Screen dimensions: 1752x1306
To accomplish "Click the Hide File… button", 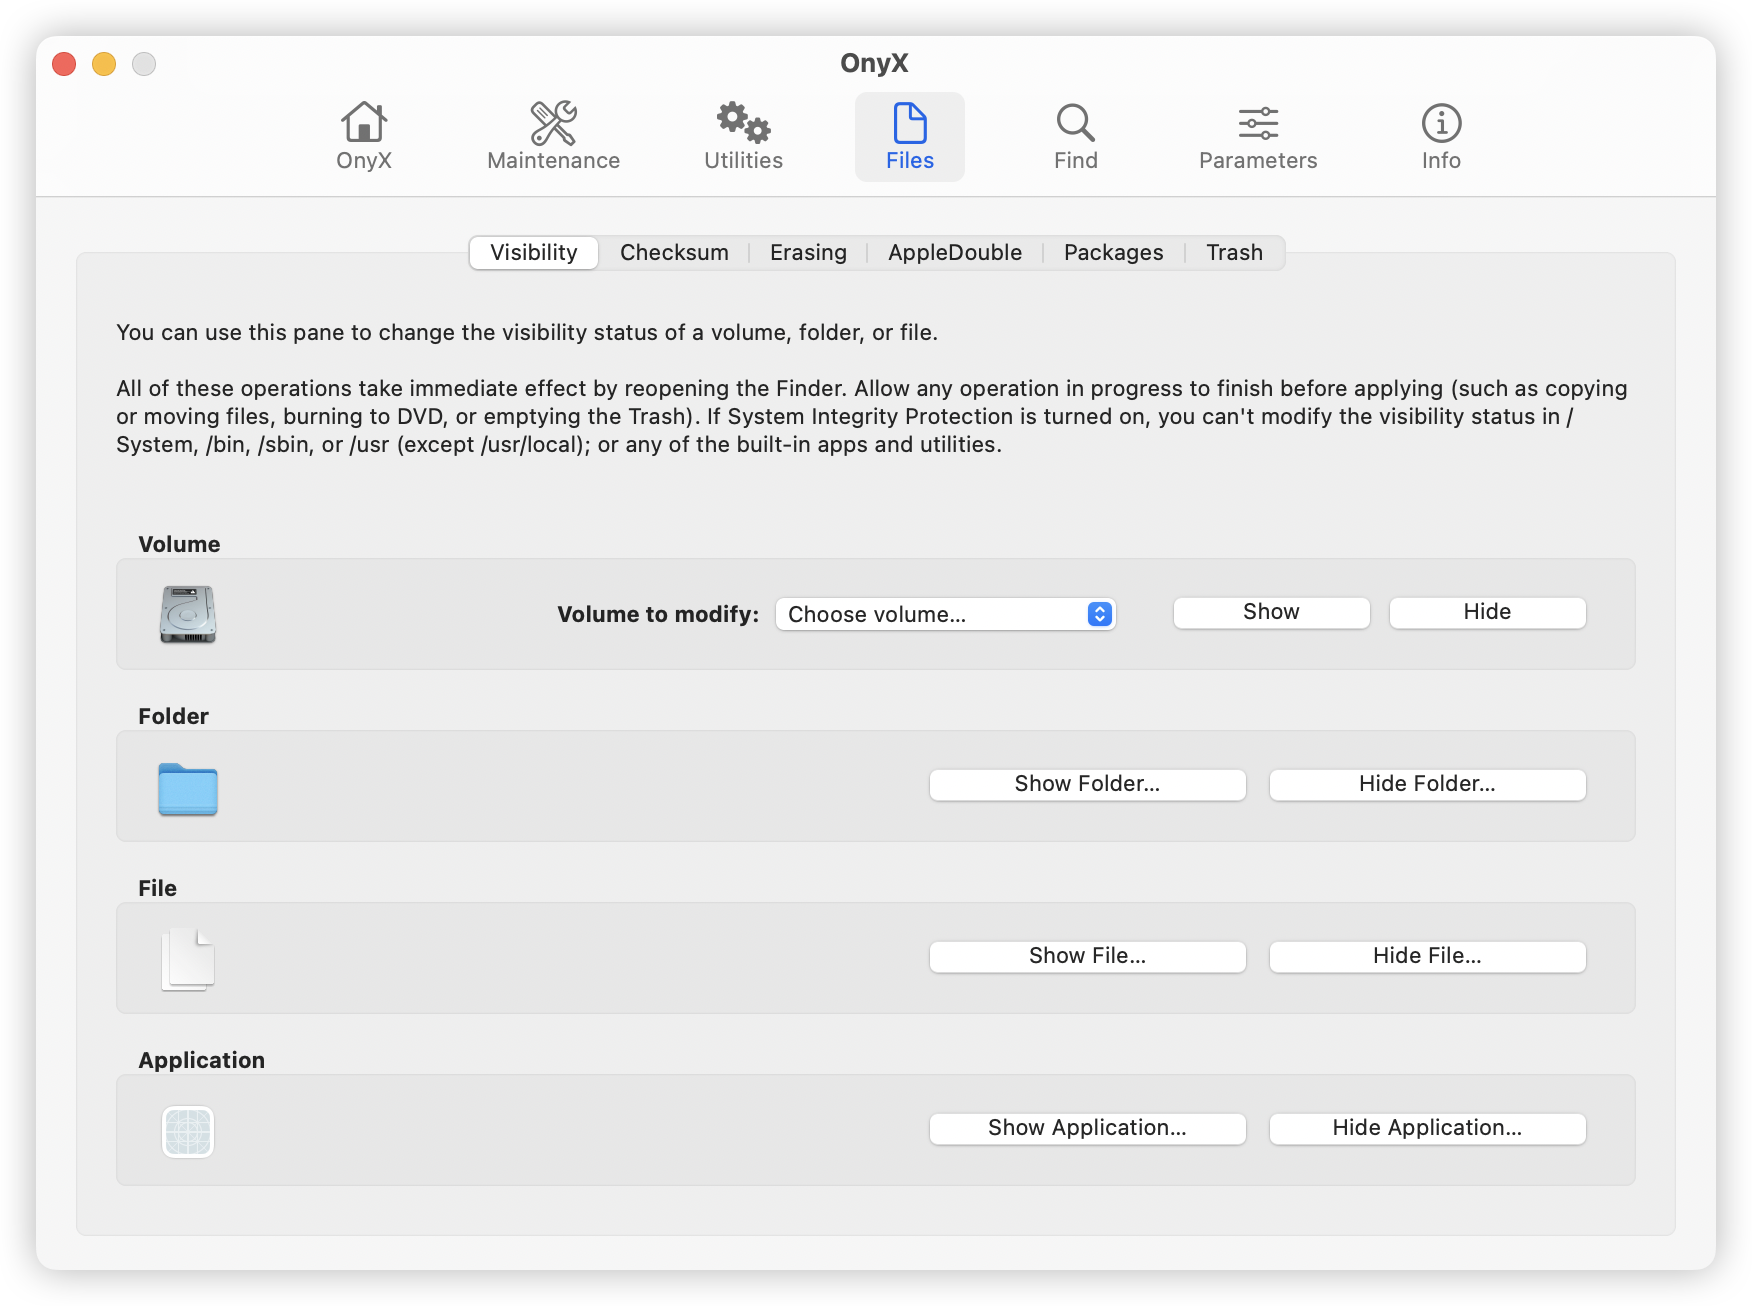I will pos(1427,956).
